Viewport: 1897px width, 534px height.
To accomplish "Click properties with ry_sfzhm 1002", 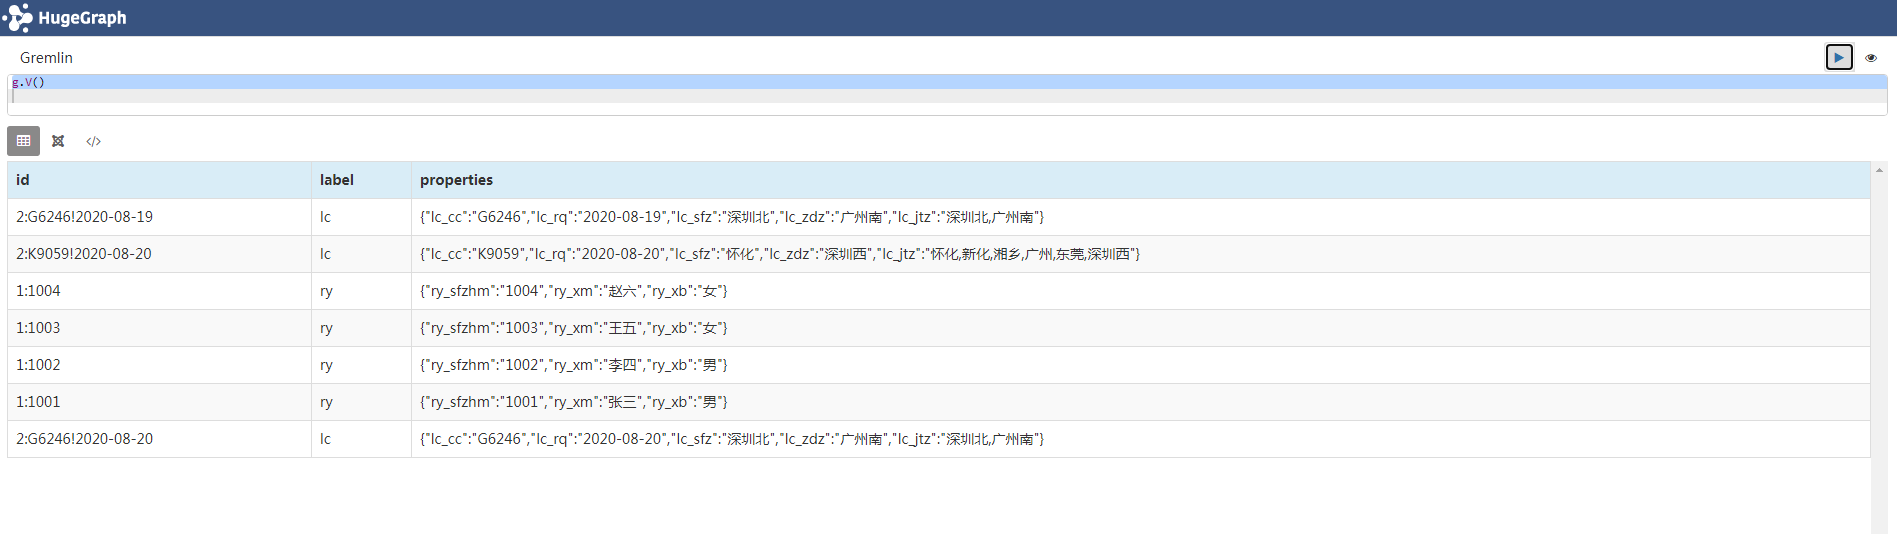I will coord(1140,365).
